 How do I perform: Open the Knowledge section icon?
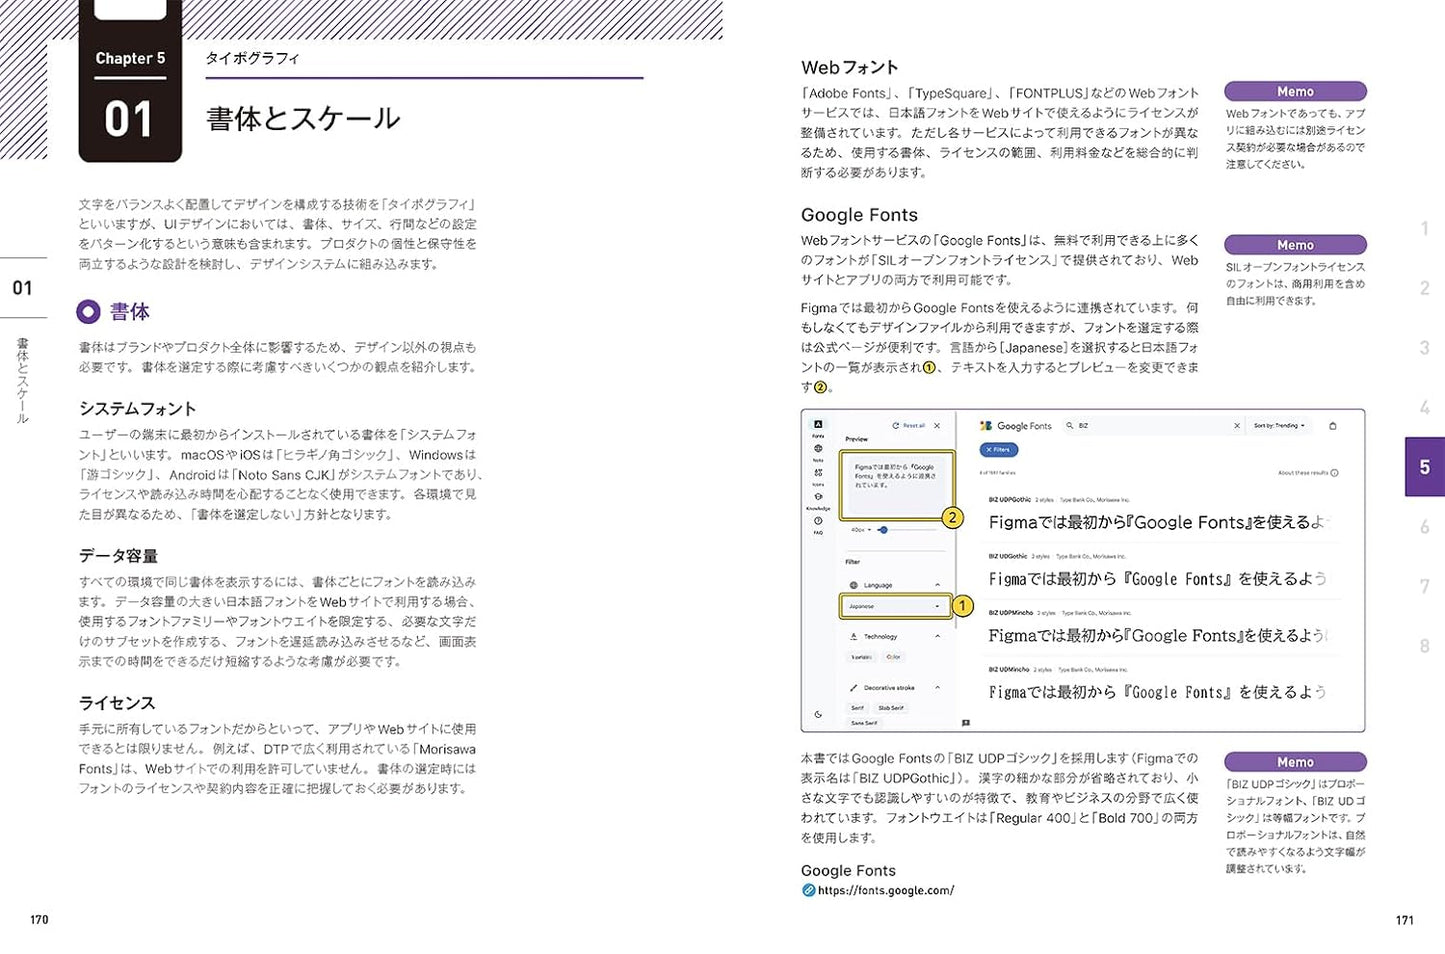[x=818, y=498]
